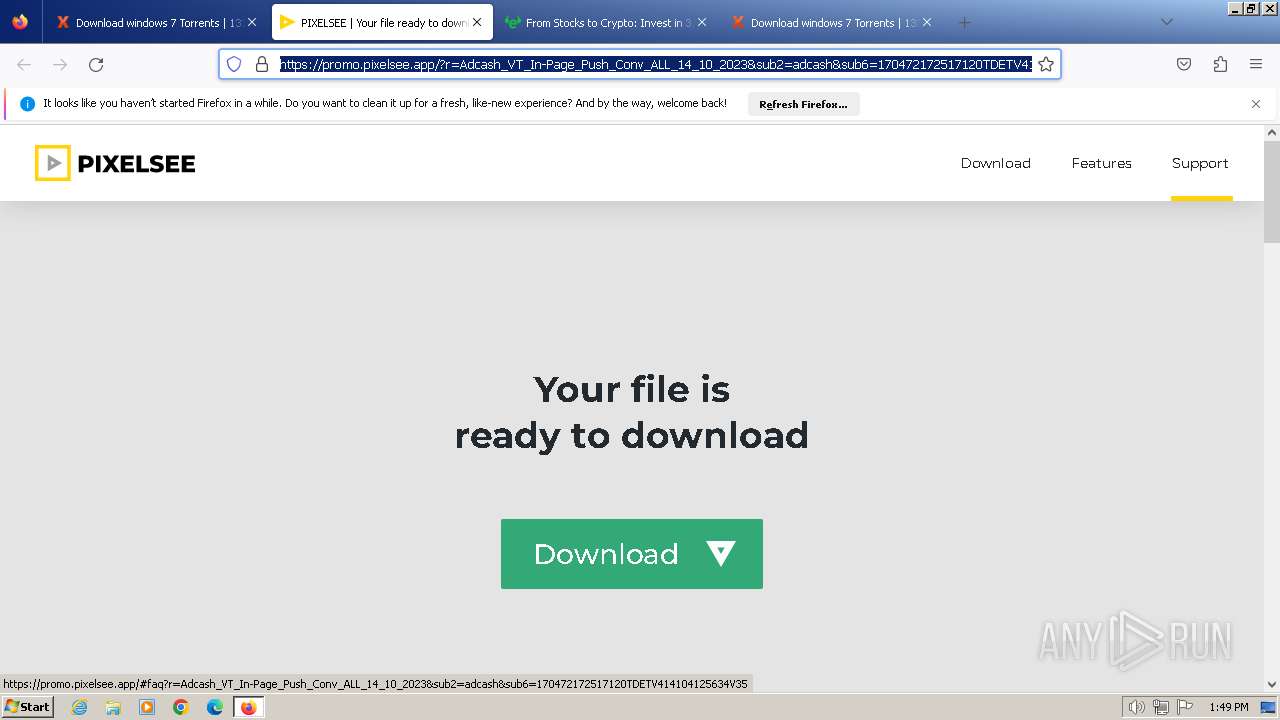Select the Firefox taskbar button
This screenshot has height=720, width=1280.
pos(248,707)
